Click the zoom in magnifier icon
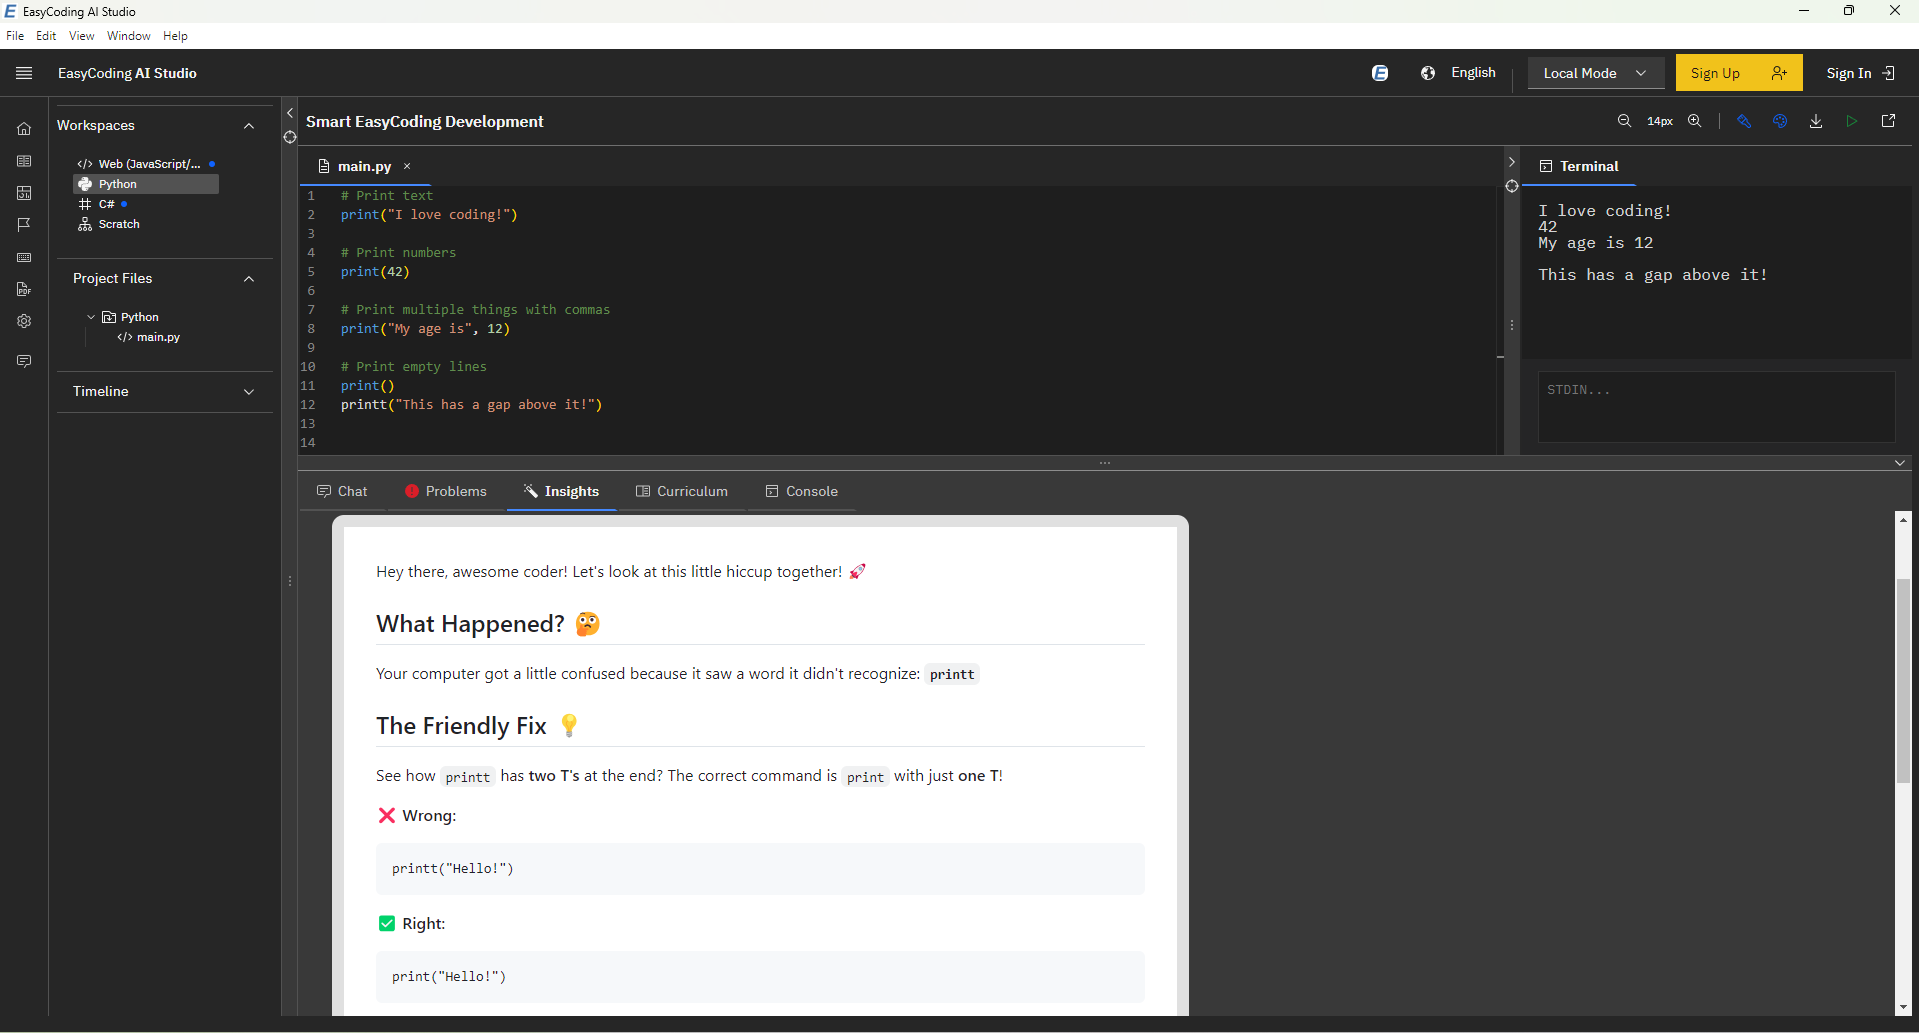The width and height of the screenshot is (1919, 1033). [1695, 121]
